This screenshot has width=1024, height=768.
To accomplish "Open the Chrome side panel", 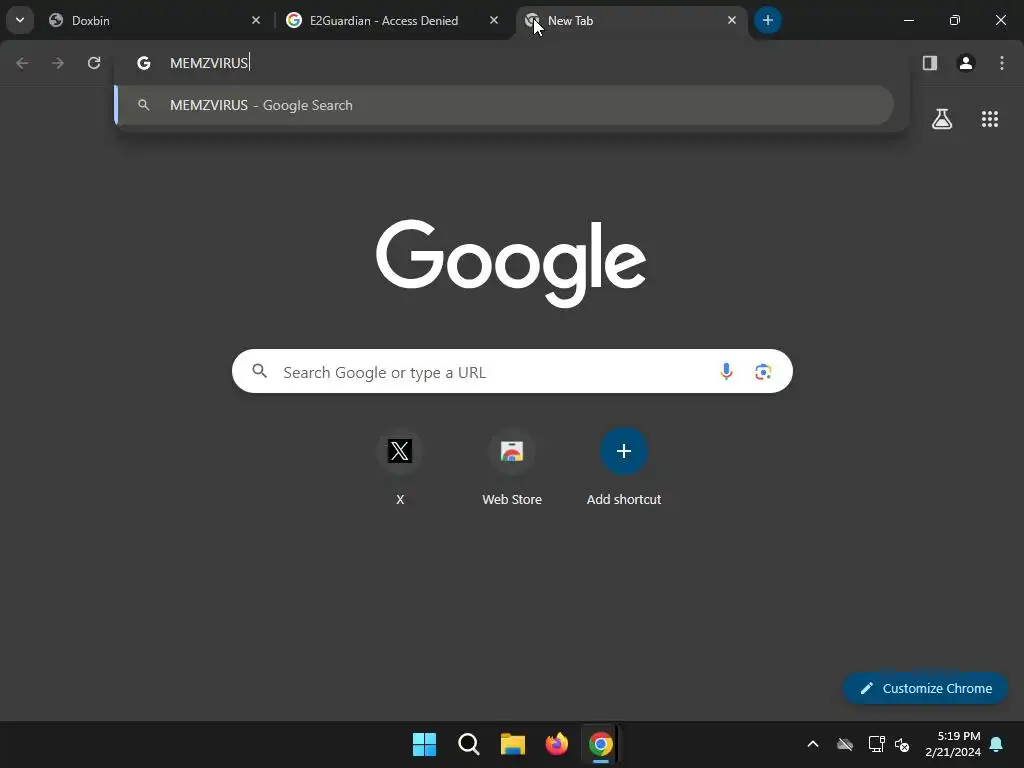I will pos(929,63).
